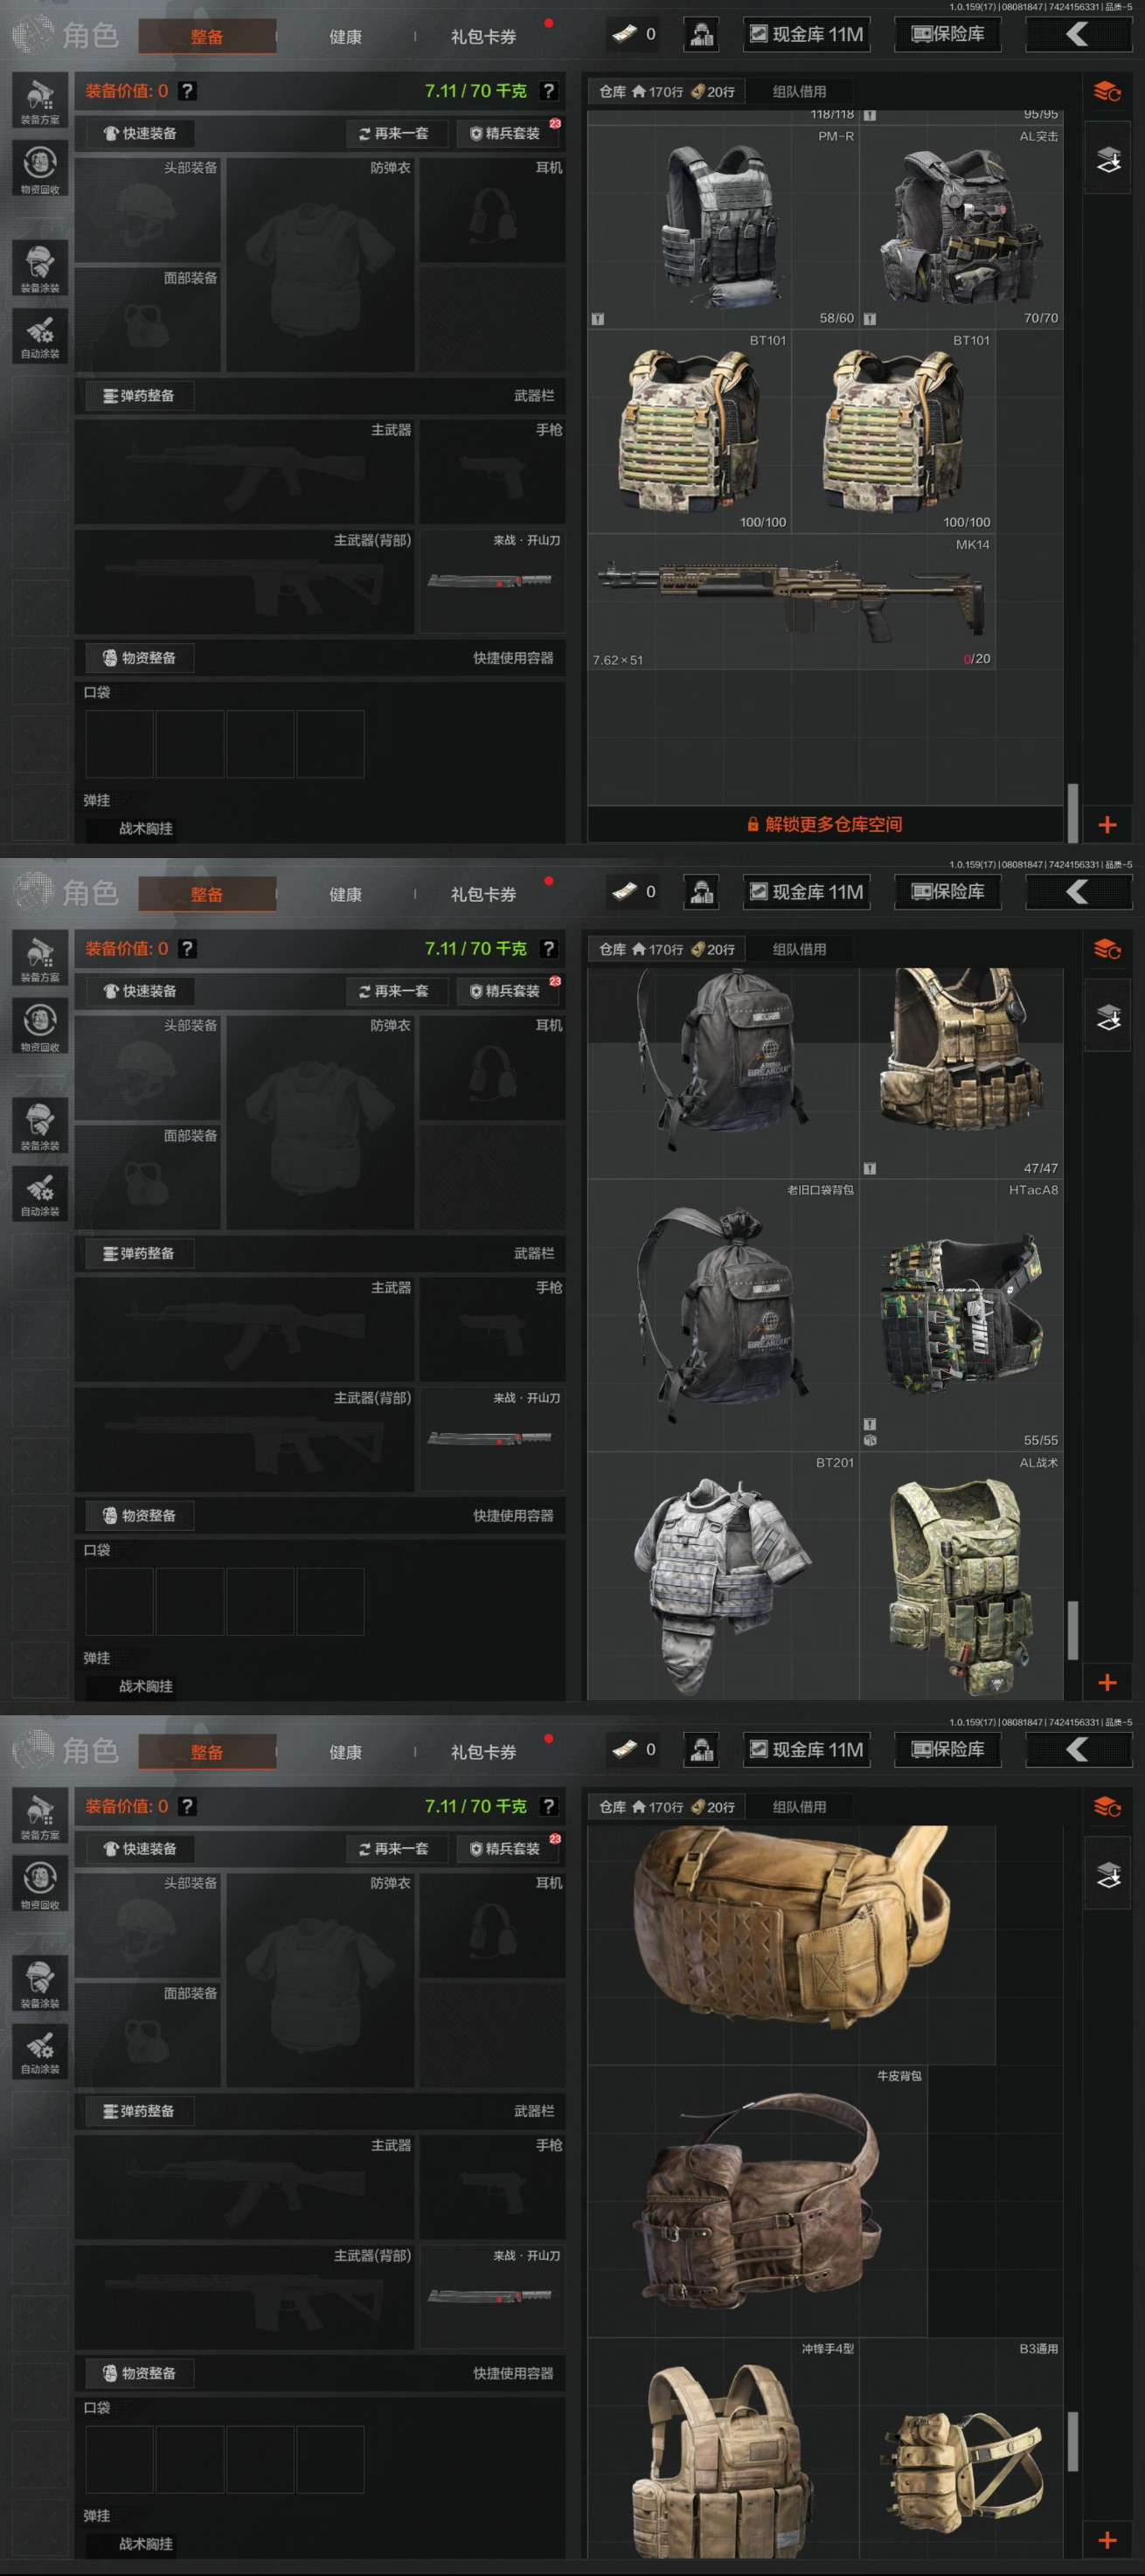Select AL突击 vest in warehouse

click(x=962, y=226)
